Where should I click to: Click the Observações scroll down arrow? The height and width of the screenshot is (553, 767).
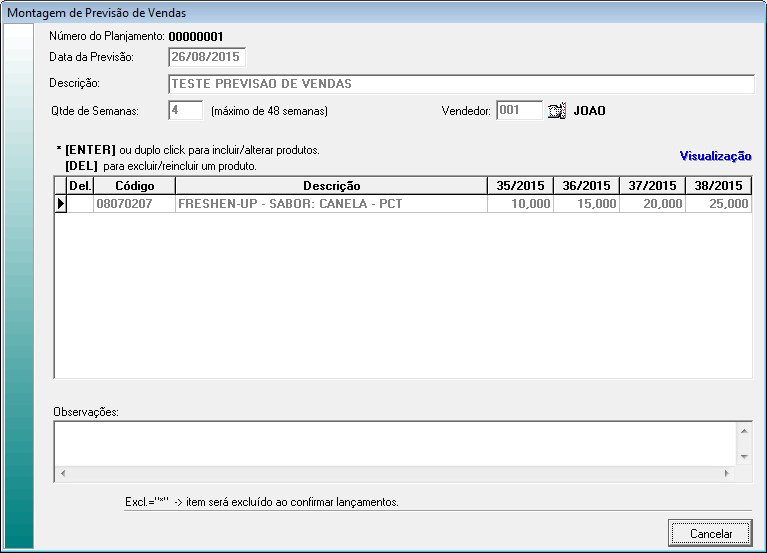[743, 456]
